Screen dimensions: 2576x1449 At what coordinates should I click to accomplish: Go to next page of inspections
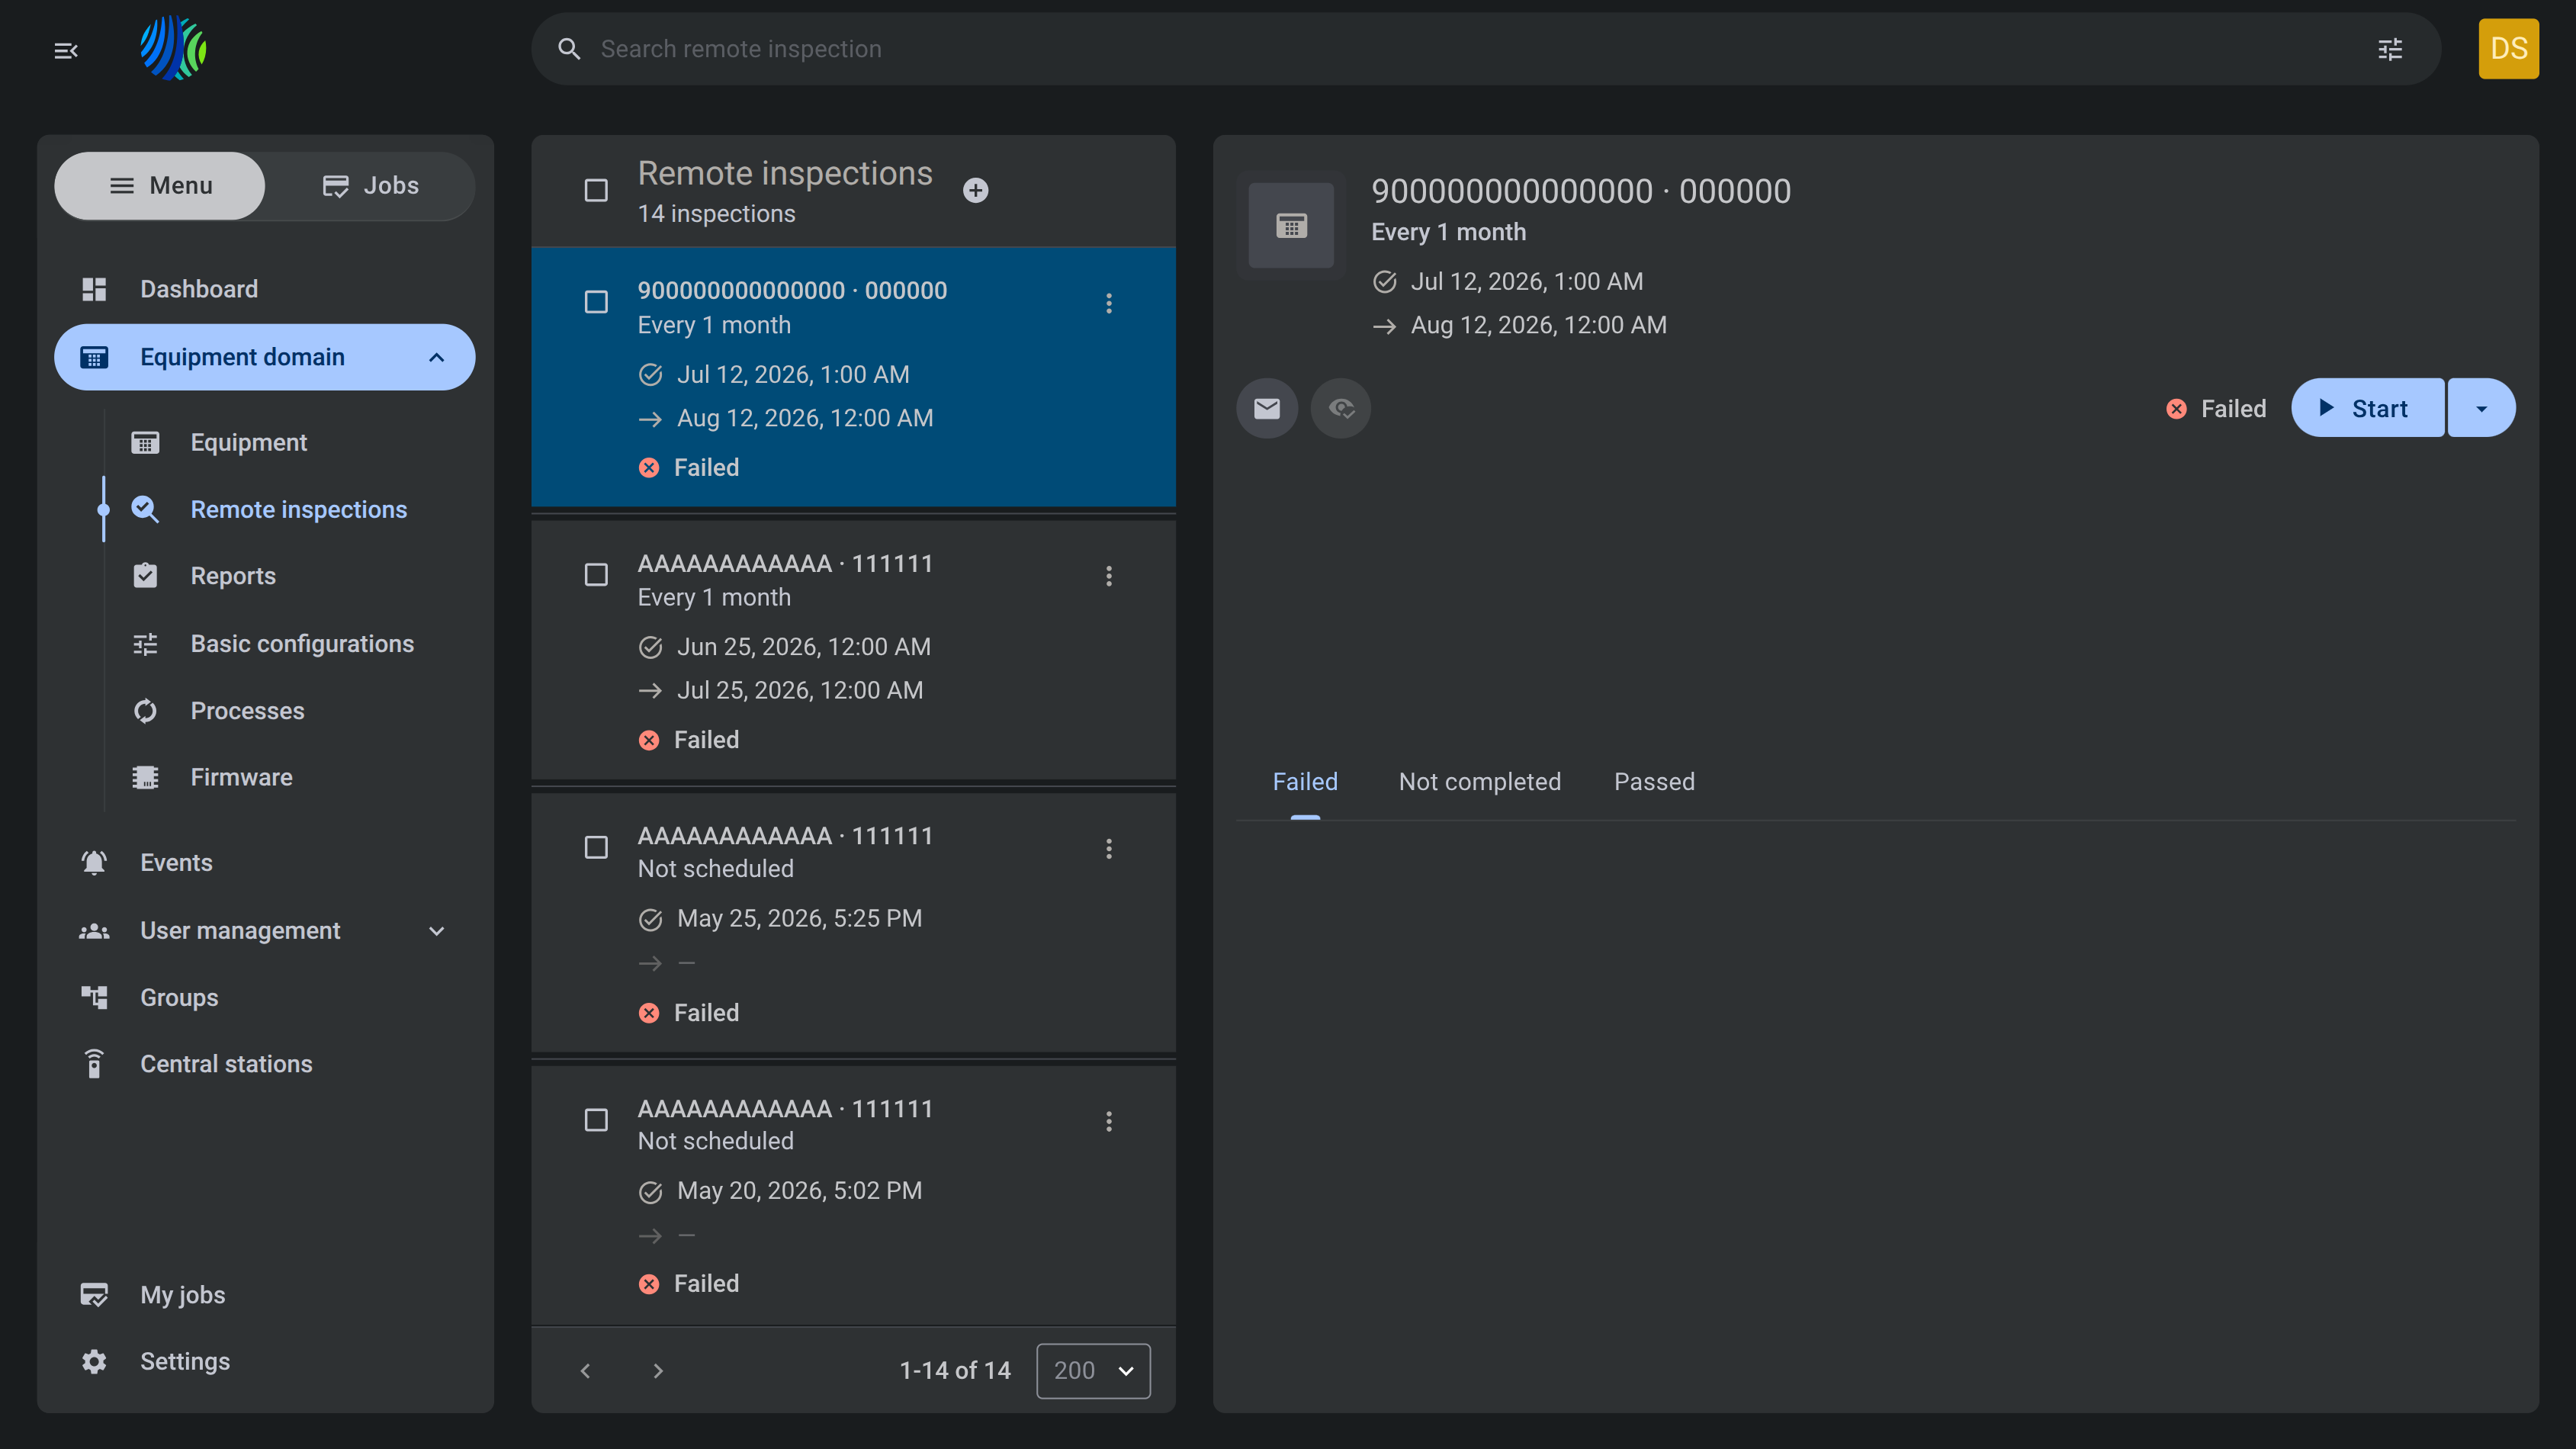(658, 1371)
